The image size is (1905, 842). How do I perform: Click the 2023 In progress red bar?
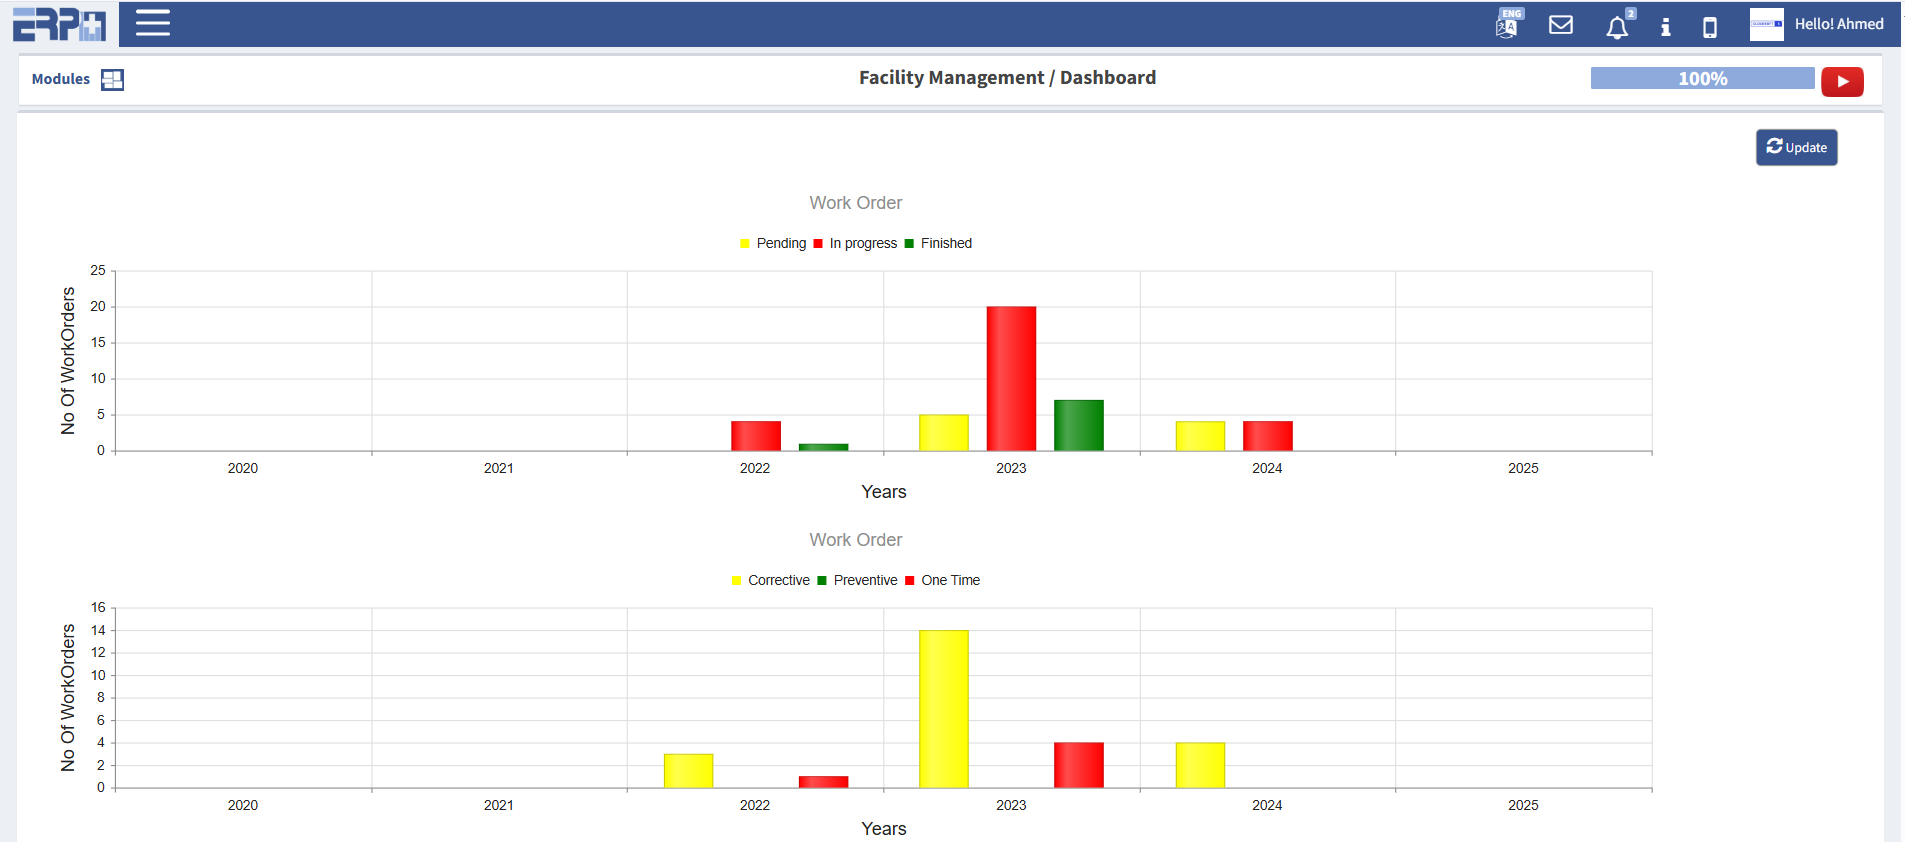(x=1011, y=378)
